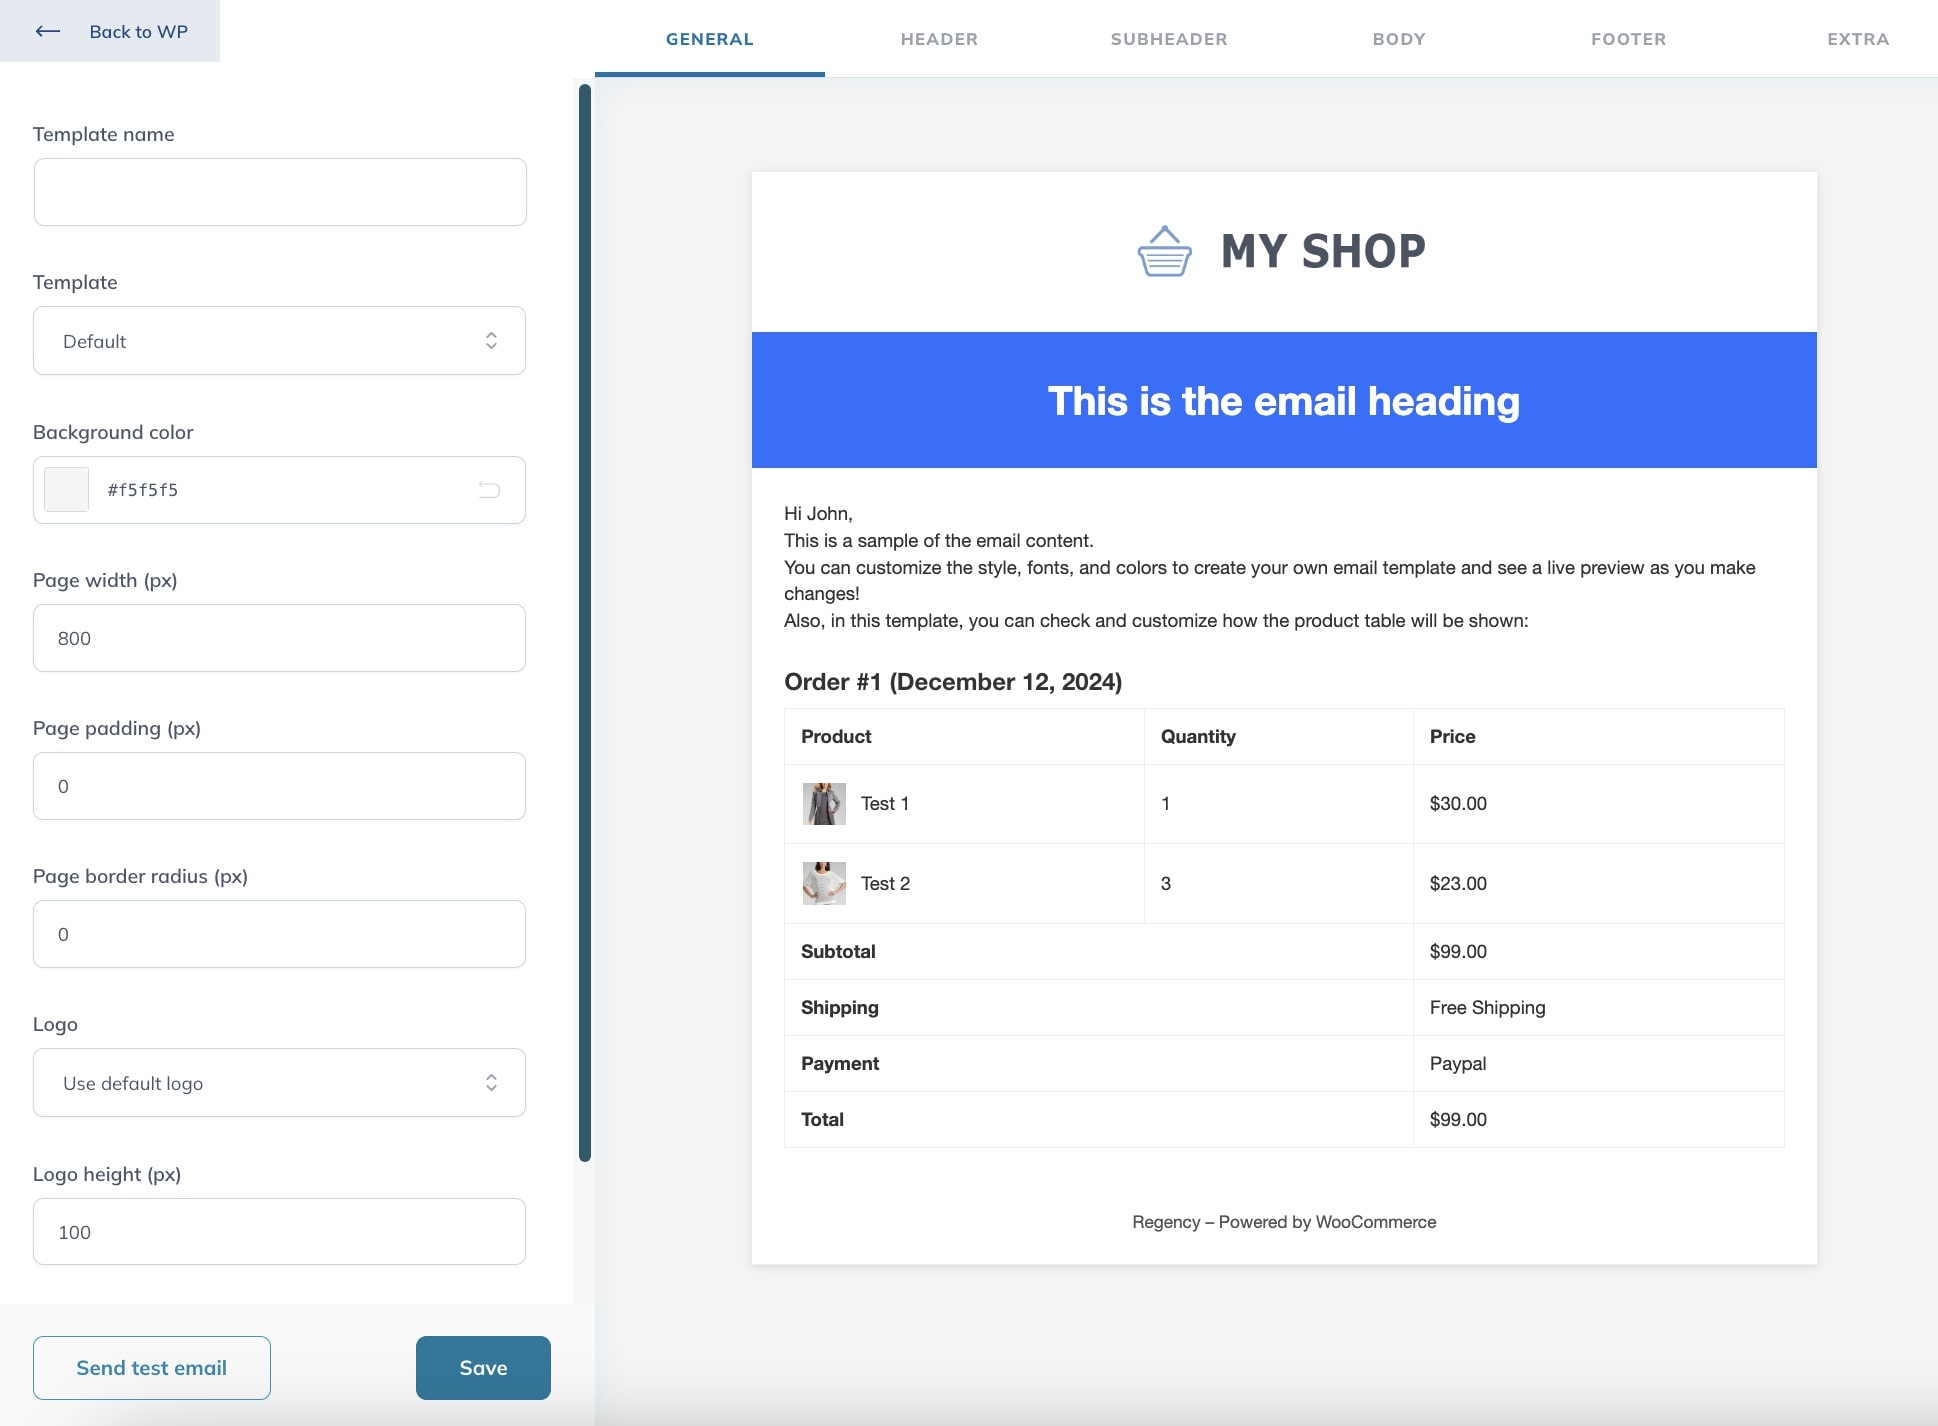Open the Subheader tab
The width and height of the screenshot is (1938, 1426).
pos(1169,39)
